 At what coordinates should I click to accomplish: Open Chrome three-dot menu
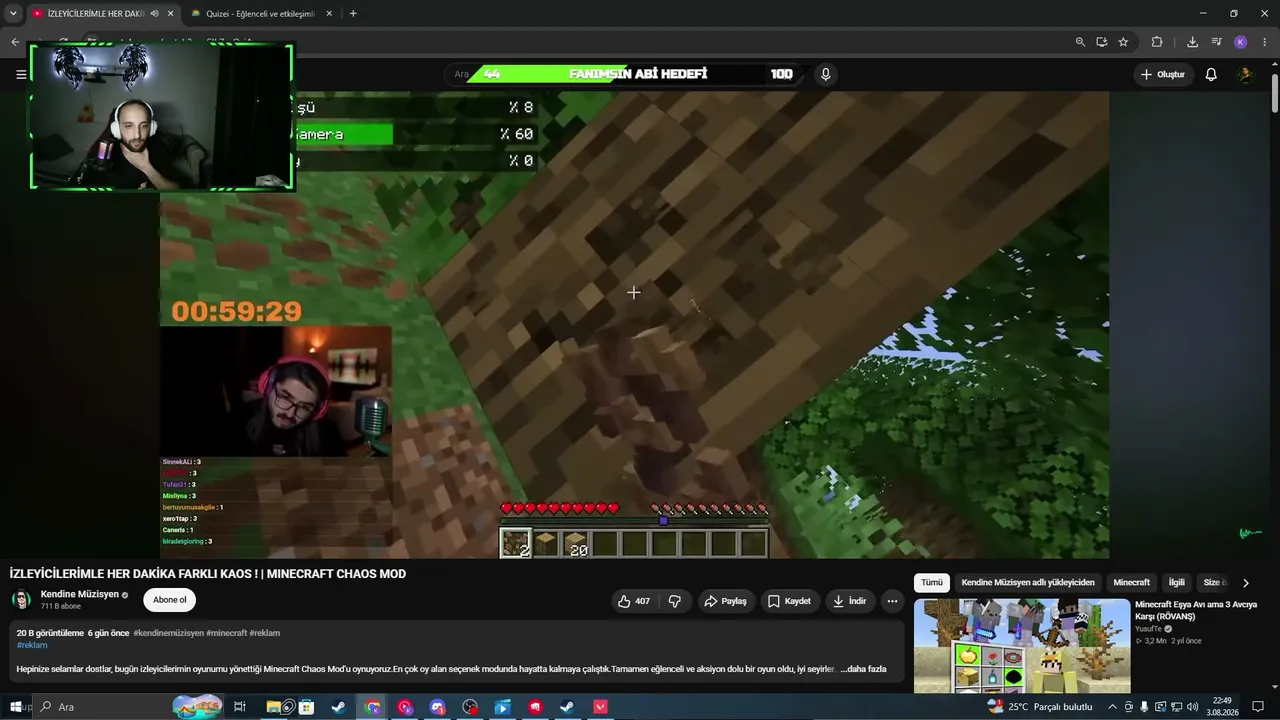[1265, 42]
